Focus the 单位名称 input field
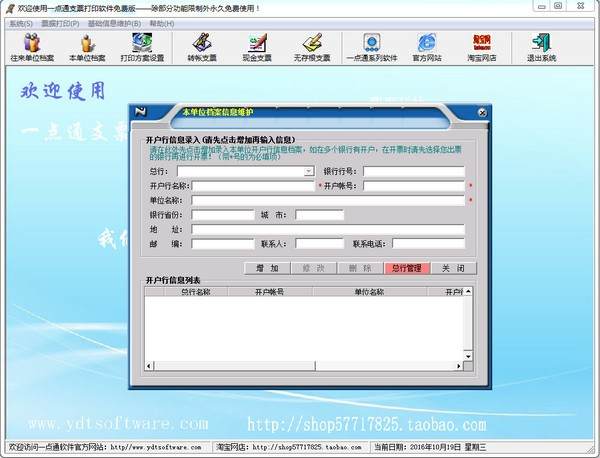This screenshot has width=600, height=458. click(x=328, y=200)
